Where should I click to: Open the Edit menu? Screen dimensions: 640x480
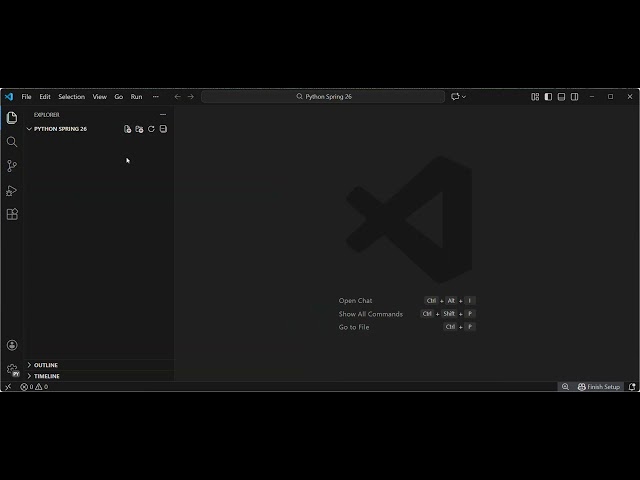[x=45, y=97]
